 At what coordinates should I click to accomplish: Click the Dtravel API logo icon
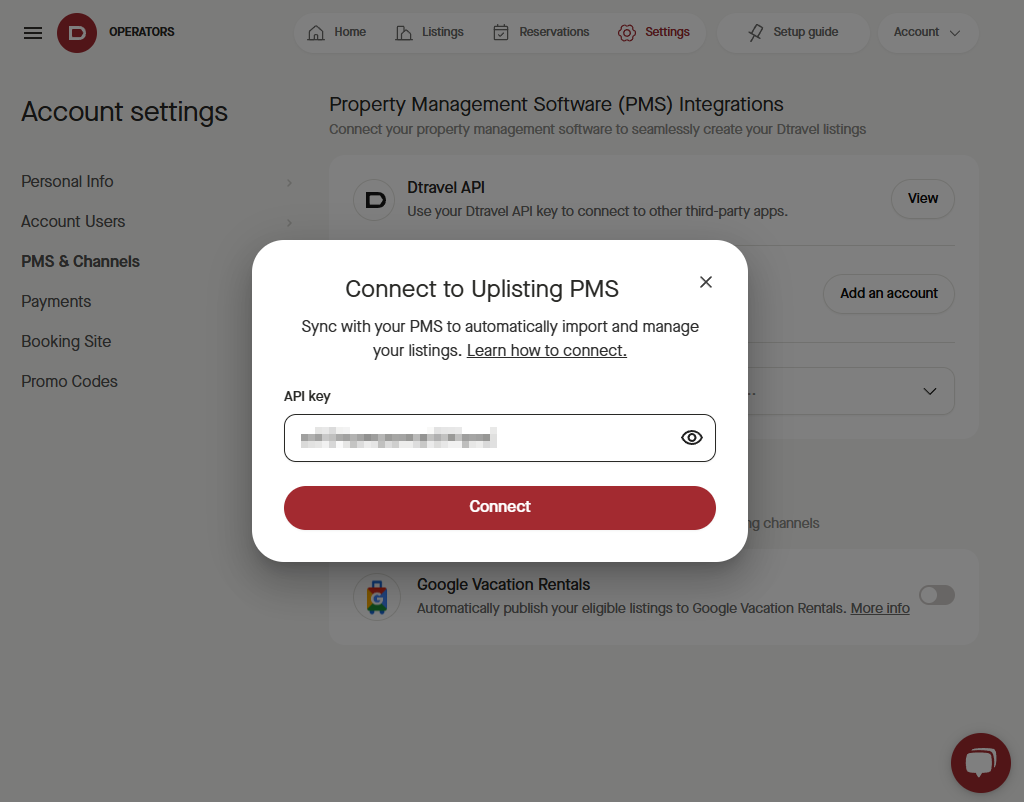(375, 200)
